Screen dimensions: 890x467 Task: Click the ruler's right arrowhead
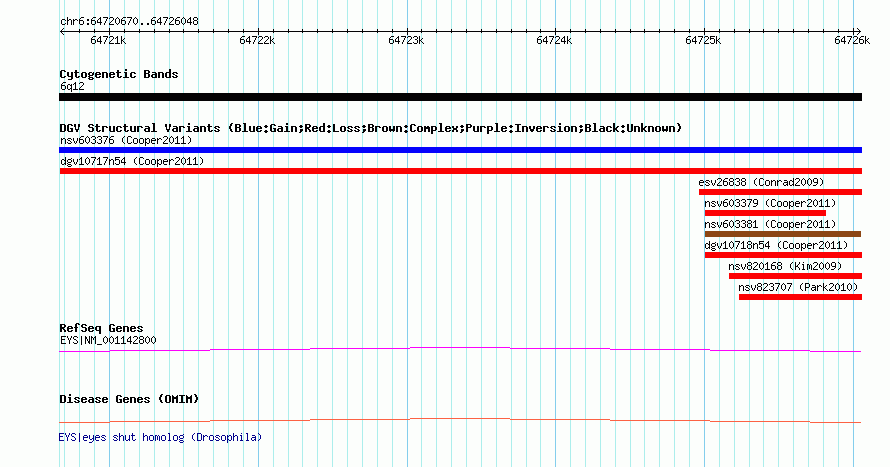click(x=858, y=32)
